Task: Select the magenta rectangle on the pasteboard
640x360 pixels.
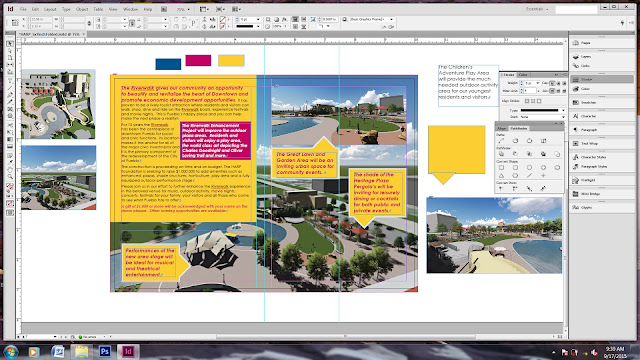Action: 198,60
